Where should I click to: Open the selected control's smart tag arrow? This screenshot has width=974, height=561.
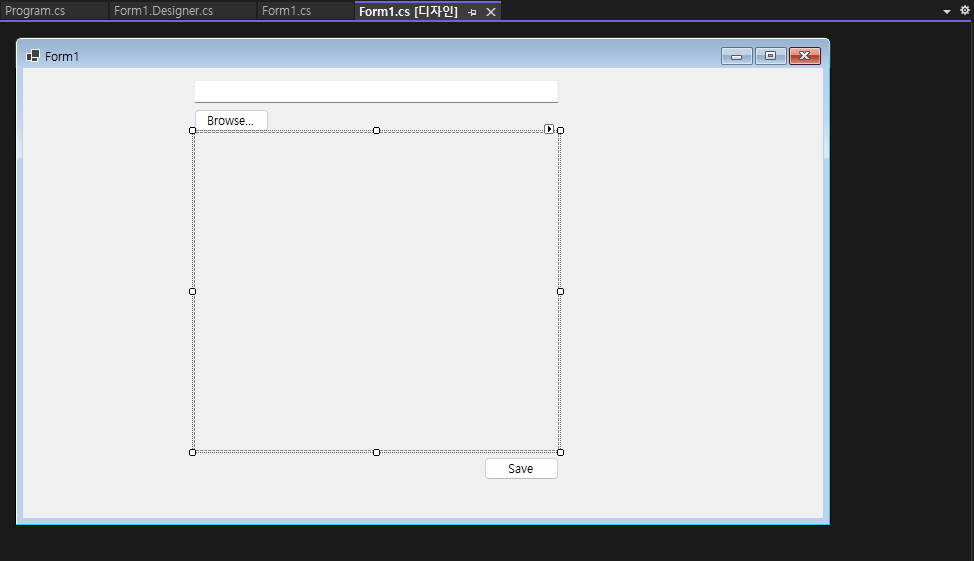click(x=548, y=129)
